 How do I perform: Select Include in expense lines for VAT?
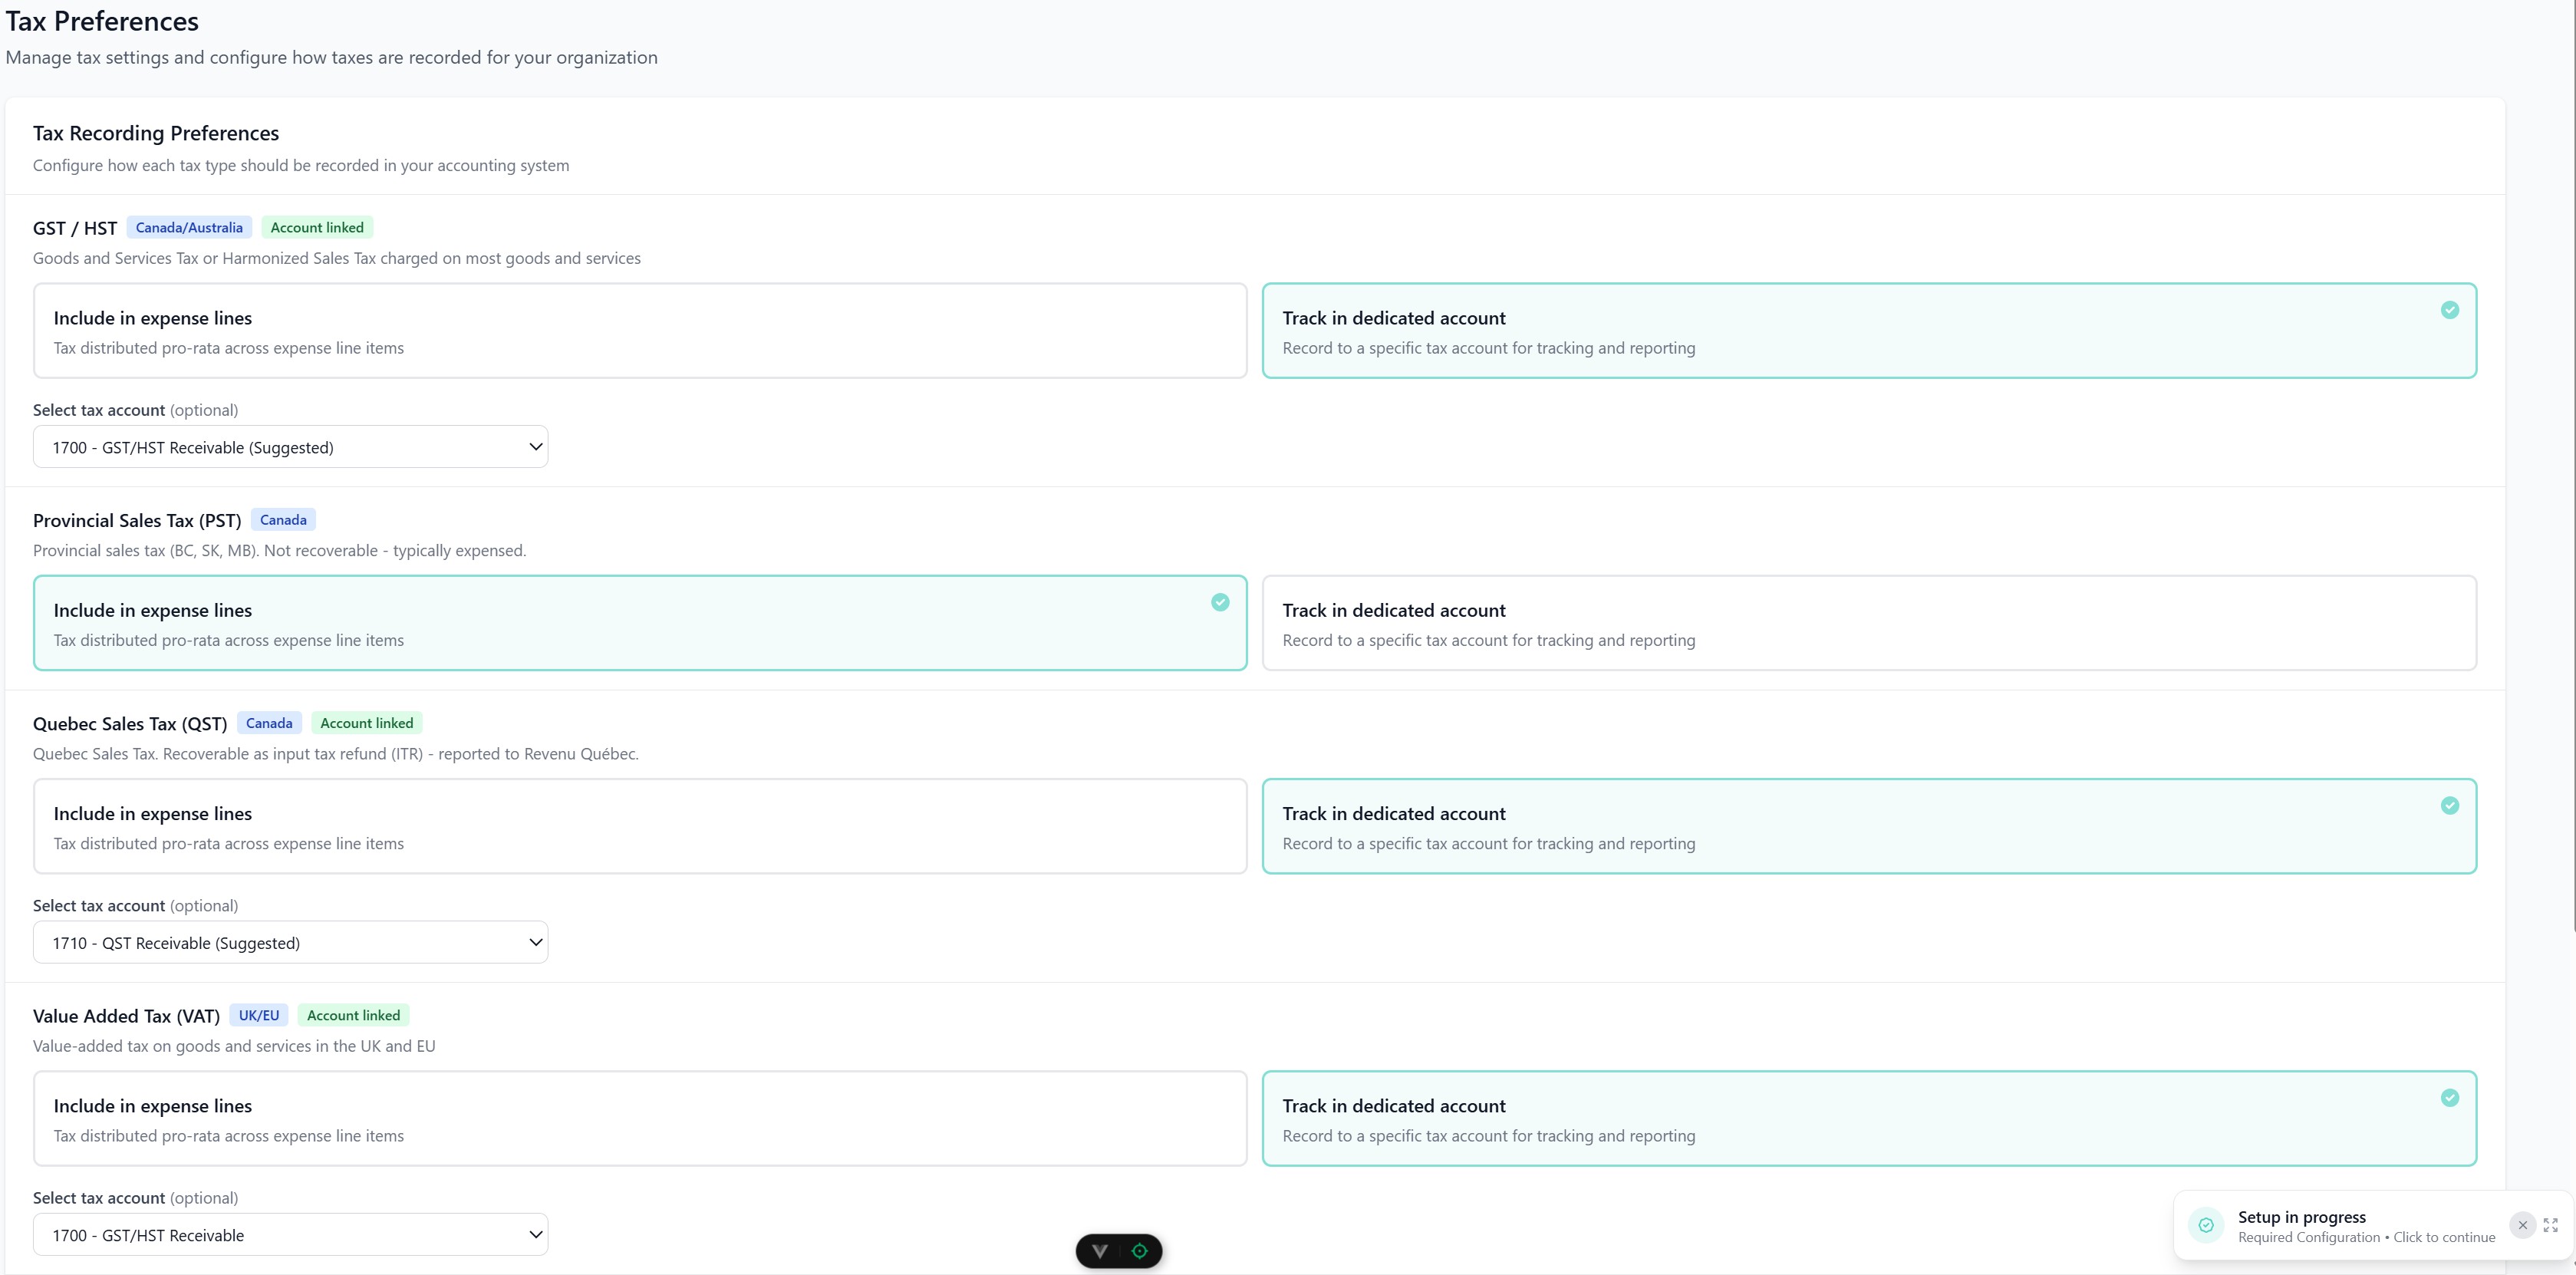tap(640, 1118)
